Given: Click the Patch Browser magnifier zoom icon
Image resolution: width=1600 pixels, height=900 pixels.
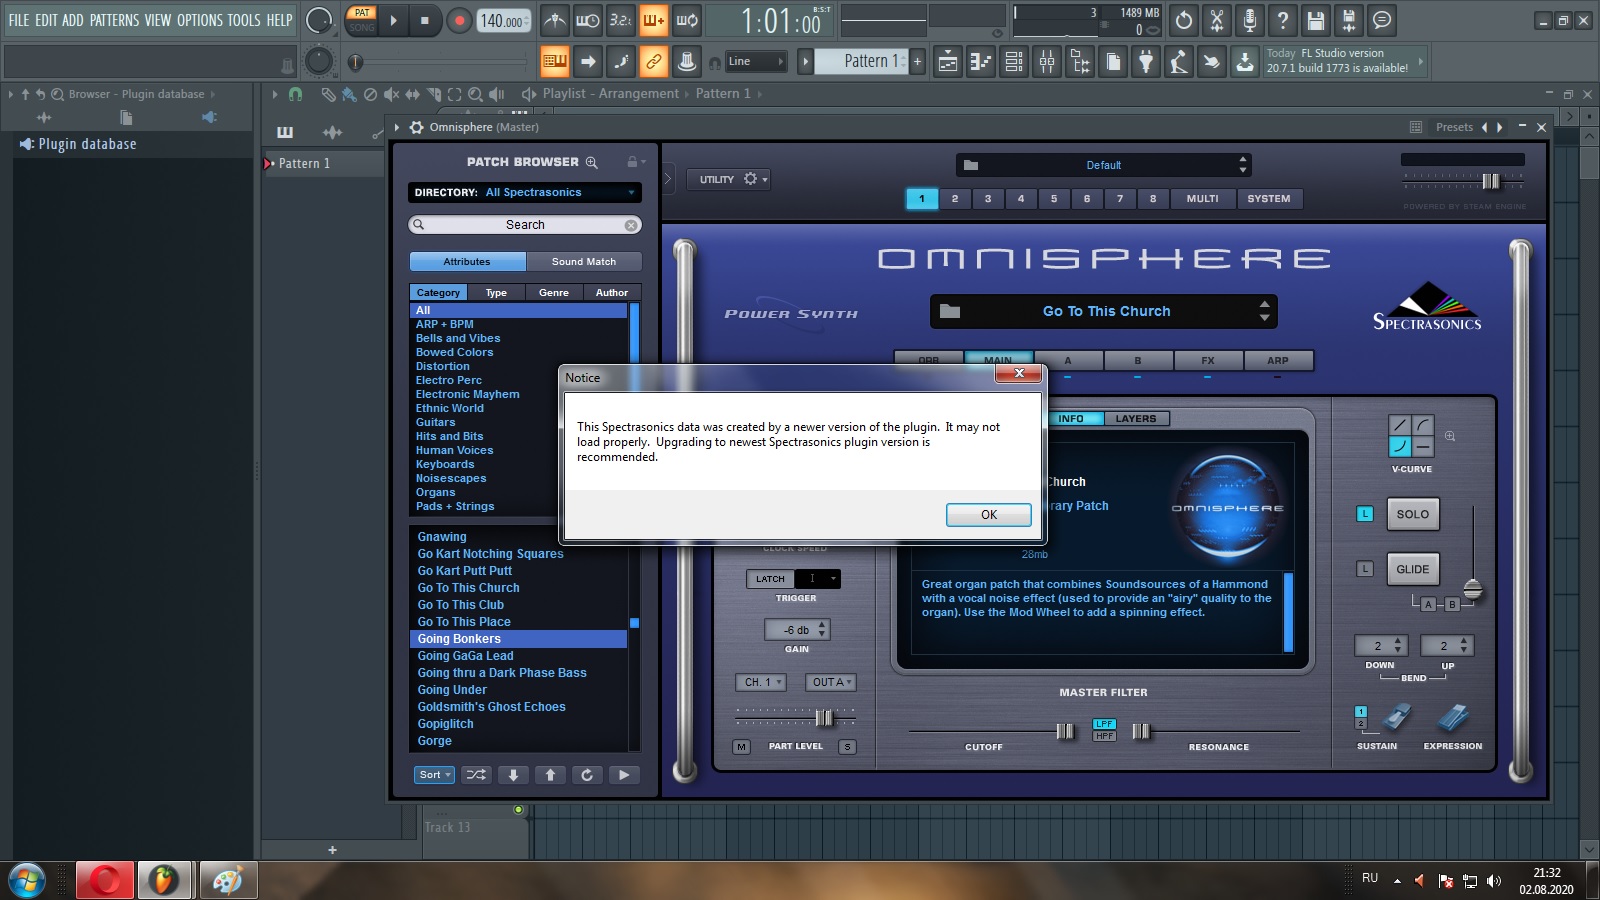Looking at the screenshot, I should (x=592, y=162).
